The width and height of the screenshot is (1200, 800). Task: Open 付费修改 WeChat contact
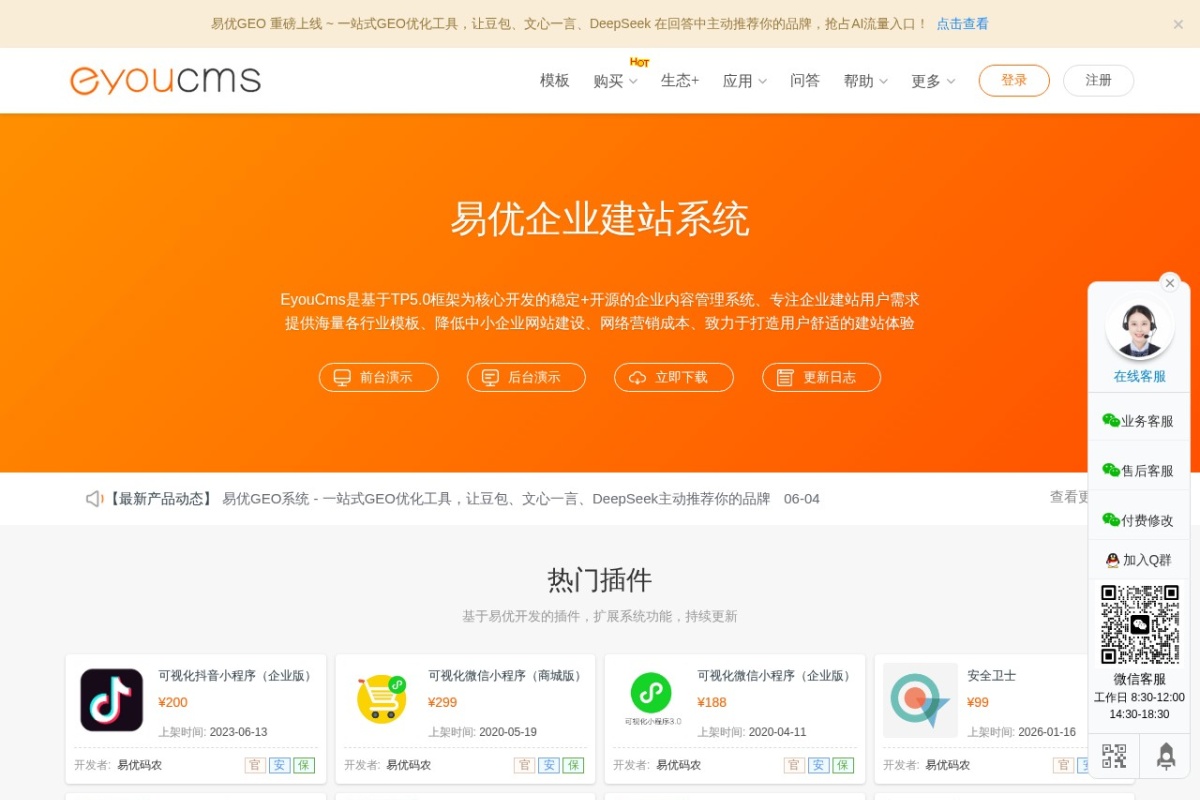tap(1138, 520)
